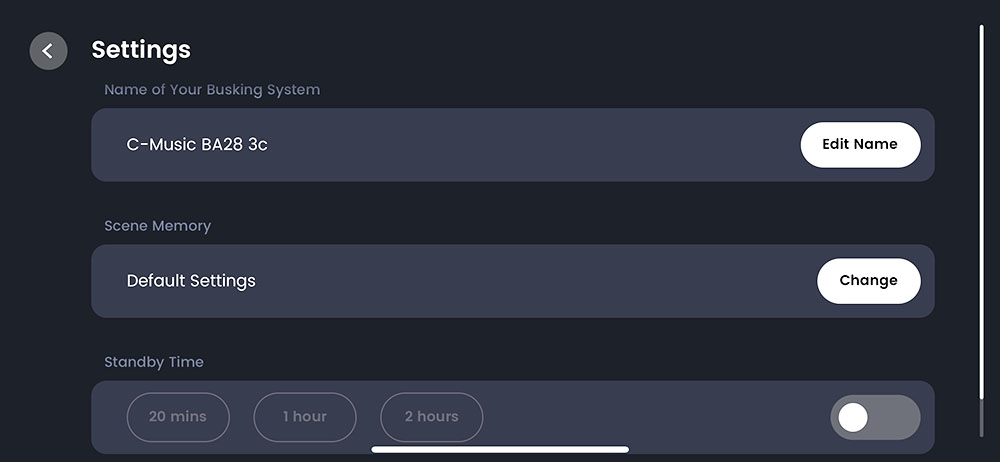Tap the home indicator bar at the bottom
Image resolution: width=1000 pixels, height=462 pixels.
point(500,449)
